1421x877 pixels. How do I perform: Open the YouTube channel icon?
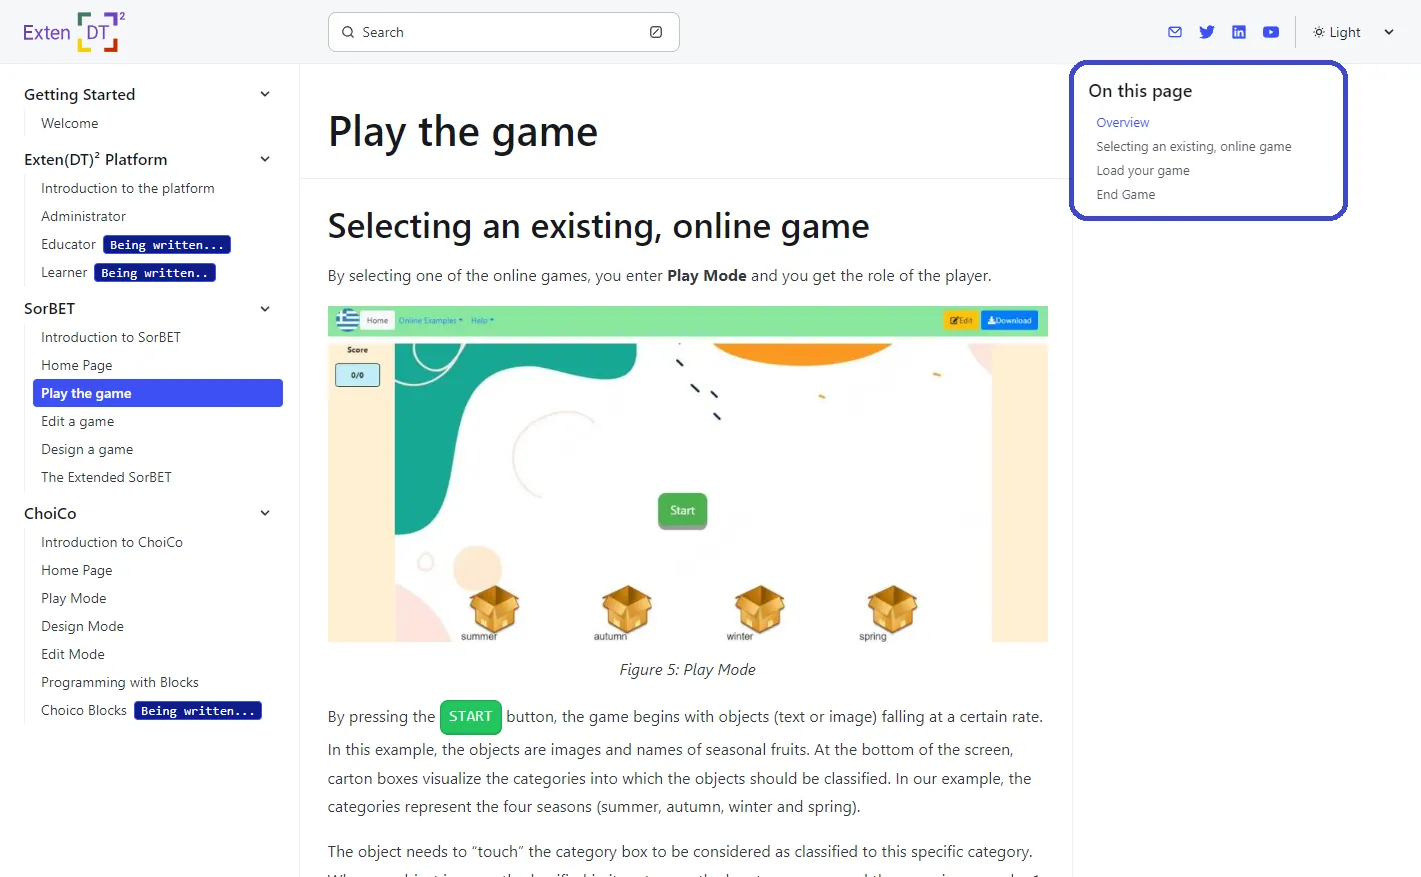coord(1271,32)
